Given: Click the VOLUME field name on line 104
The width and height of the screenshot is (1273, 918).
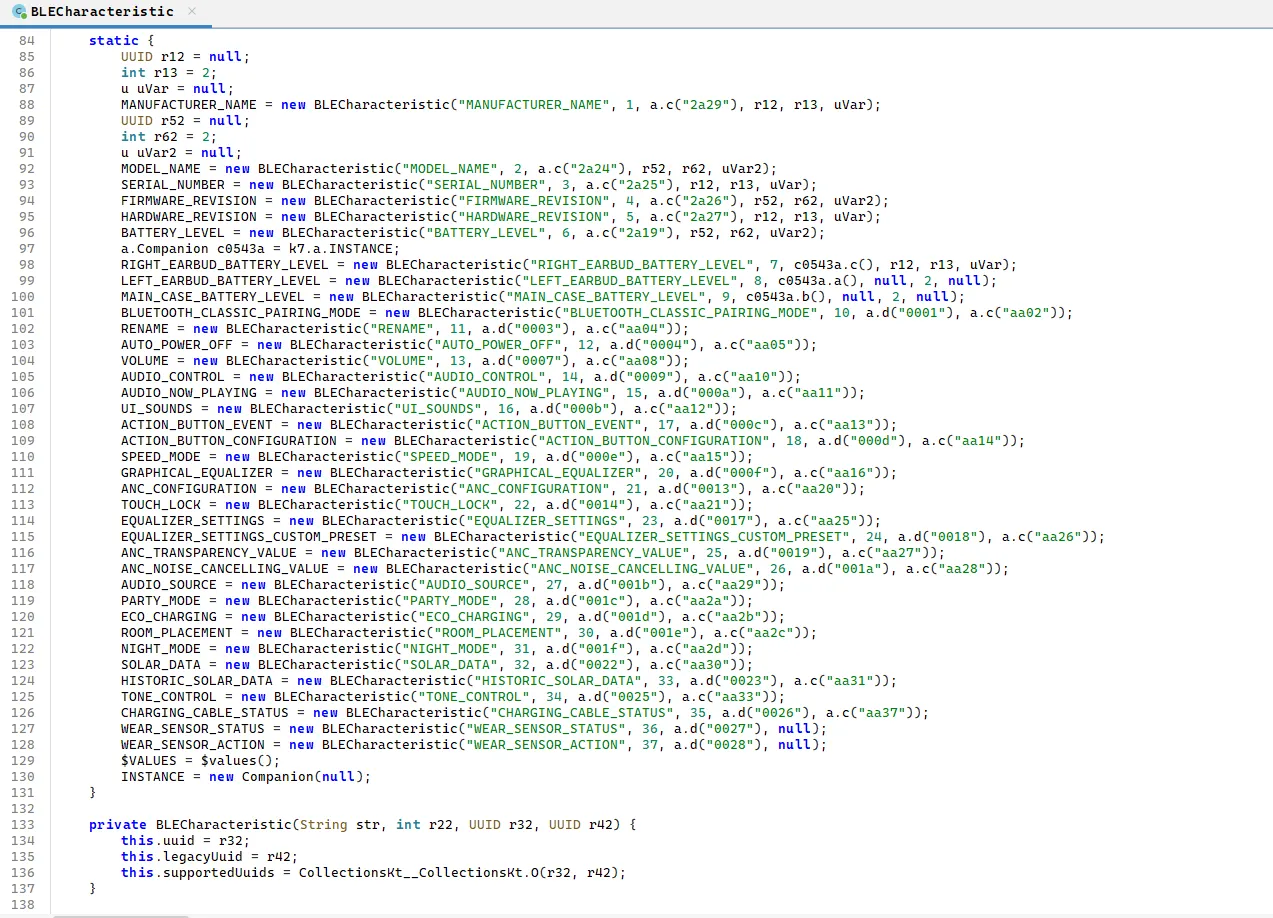Looking at the screenshot, I should (x=145, y=360).
